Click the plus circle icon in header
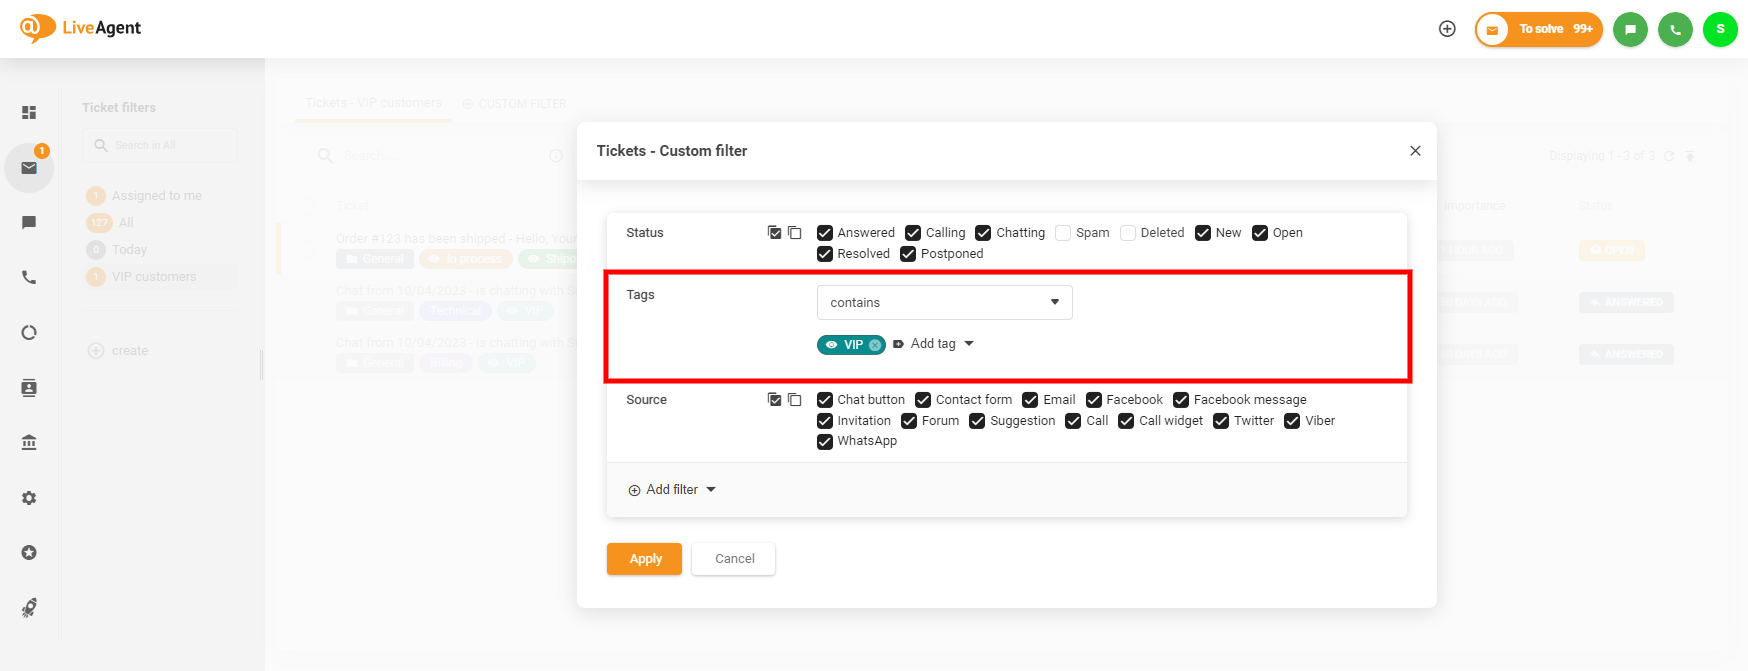 [x=1447, y=29]
